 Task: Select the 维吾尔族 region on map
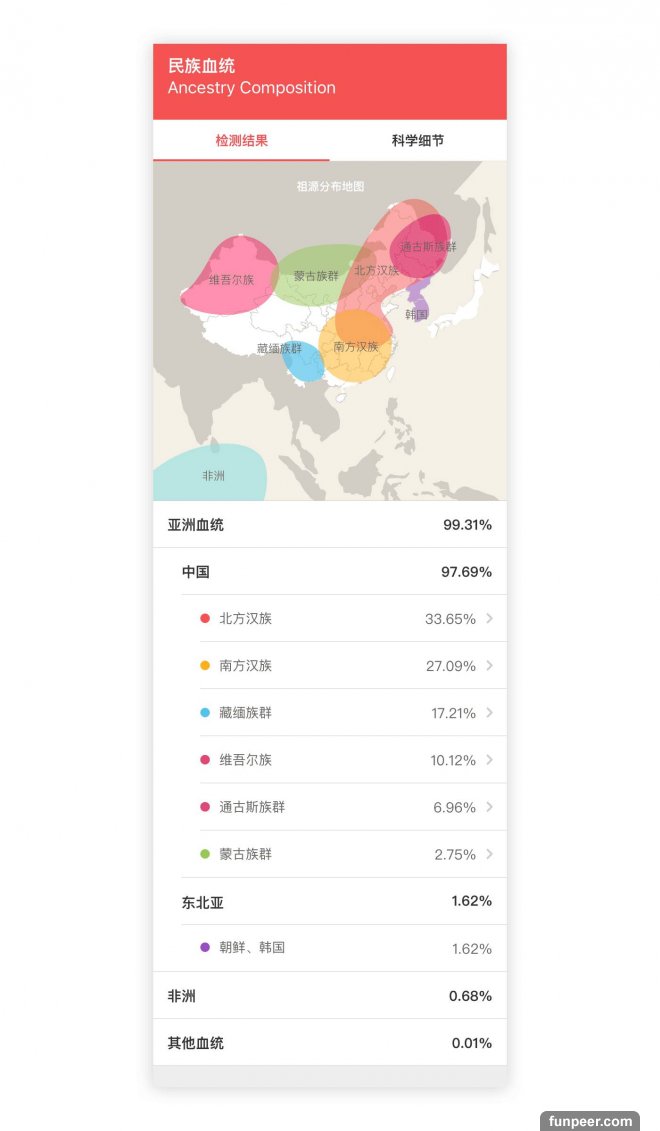point(231,278)
